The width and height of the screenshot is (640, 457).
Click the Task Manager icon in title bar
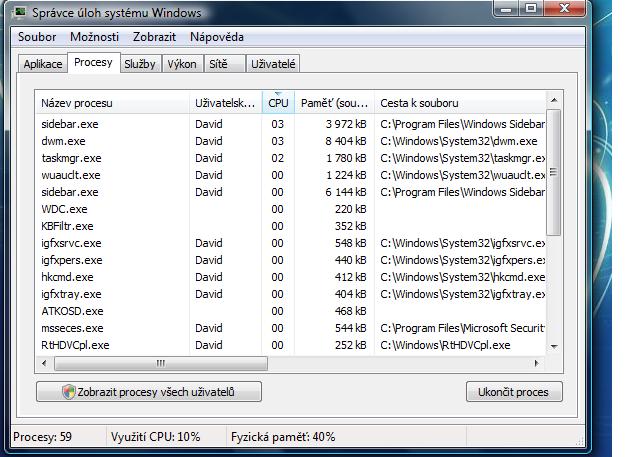[x=20, y=13]
